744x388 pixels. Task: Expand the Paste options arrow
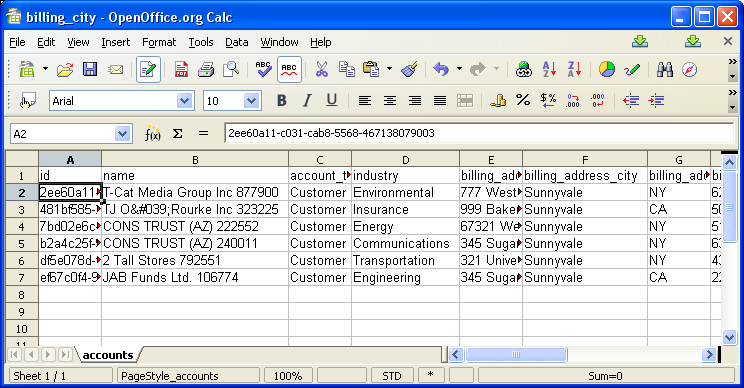pos(389,69)
